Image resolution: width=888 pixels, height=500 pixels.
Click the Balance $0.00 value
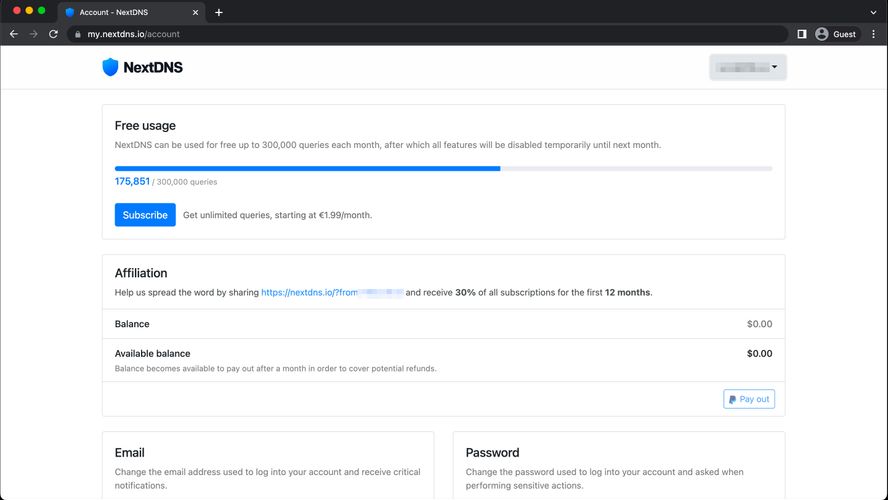[759, 324]
